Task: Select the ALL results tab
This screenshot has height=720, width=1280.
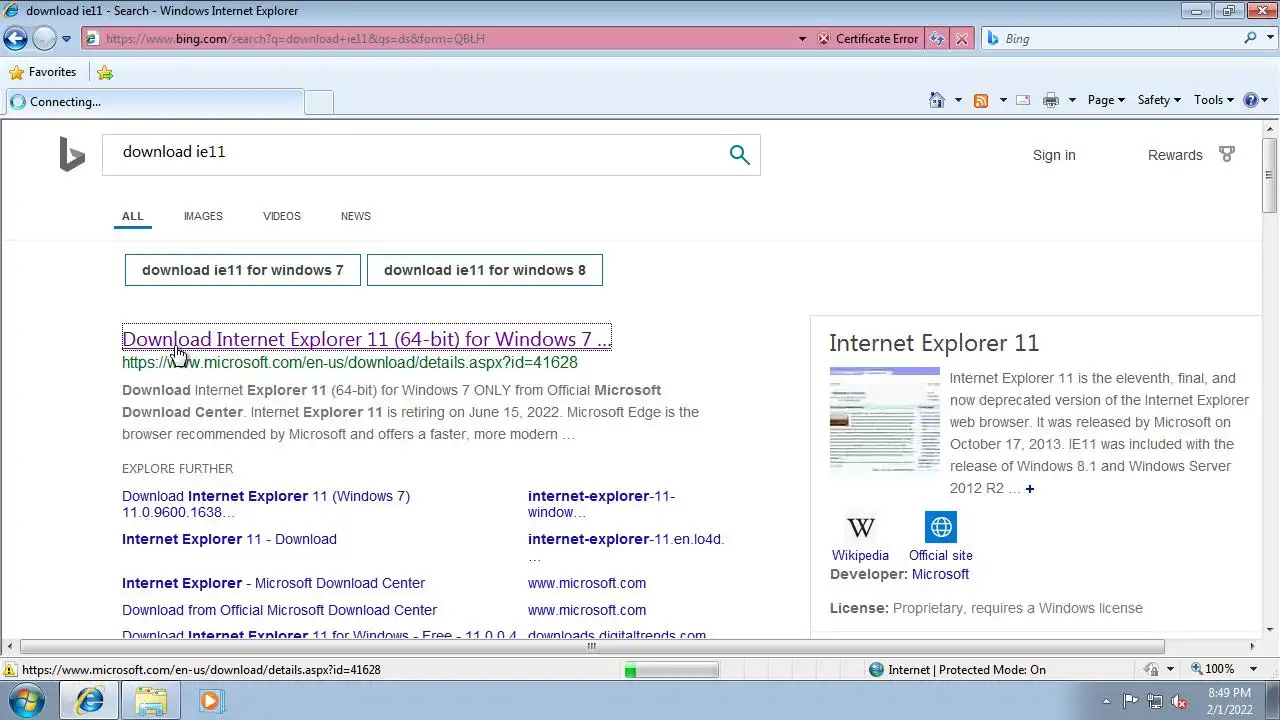Action: tap(132, 216)
